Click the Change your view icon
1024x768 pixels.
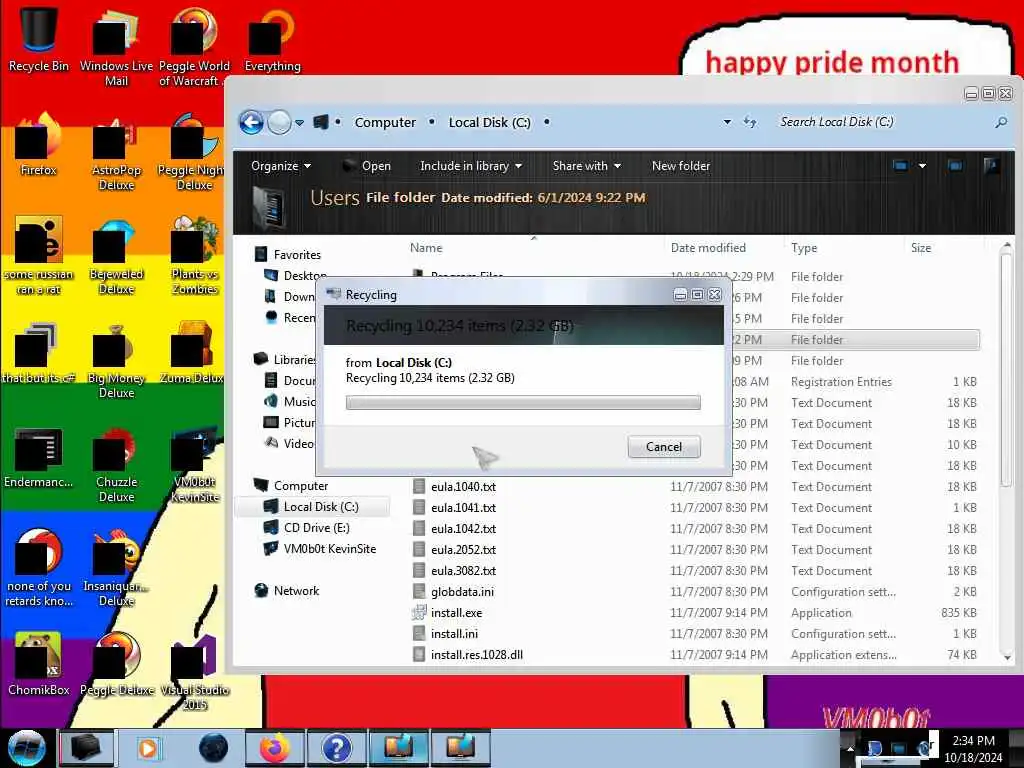901,166
